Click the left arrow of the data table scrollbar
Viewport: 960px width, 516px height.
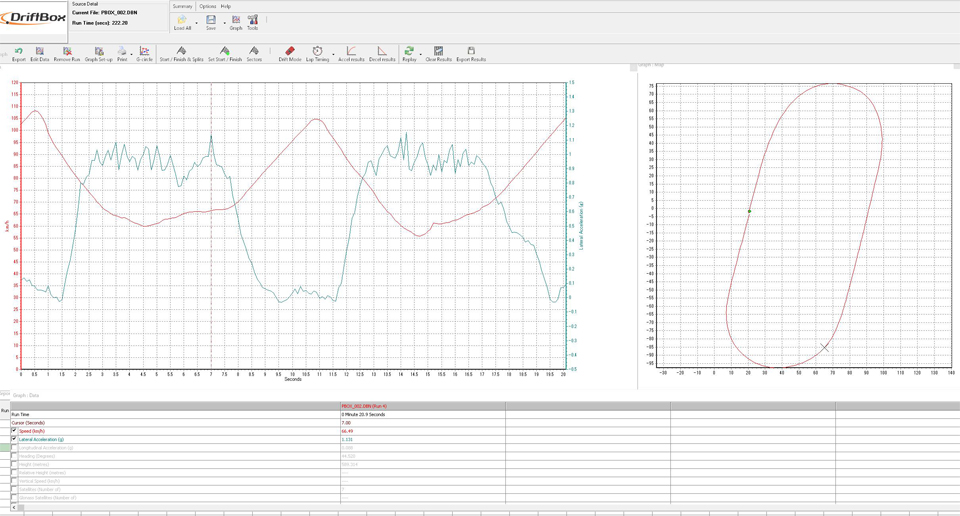pyautogui.click(x=14, y=508)
